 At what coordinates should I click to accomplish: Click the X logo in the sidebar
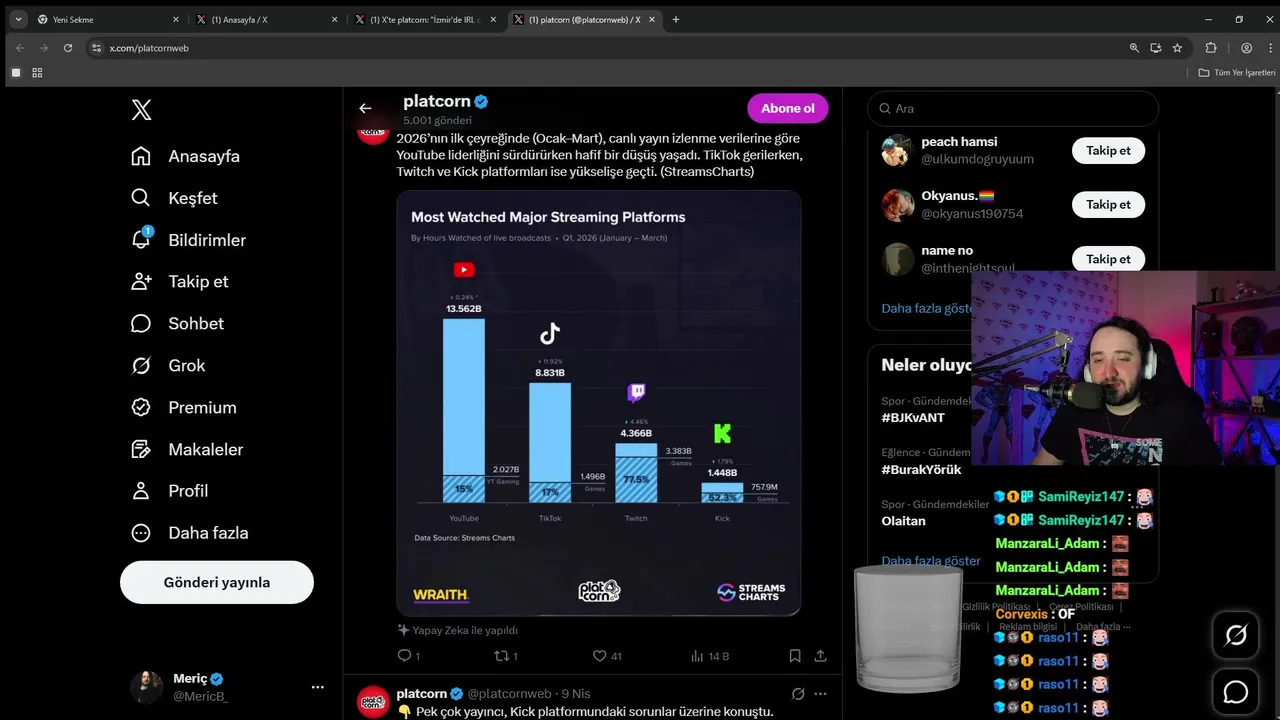click(x=142, y=110)
